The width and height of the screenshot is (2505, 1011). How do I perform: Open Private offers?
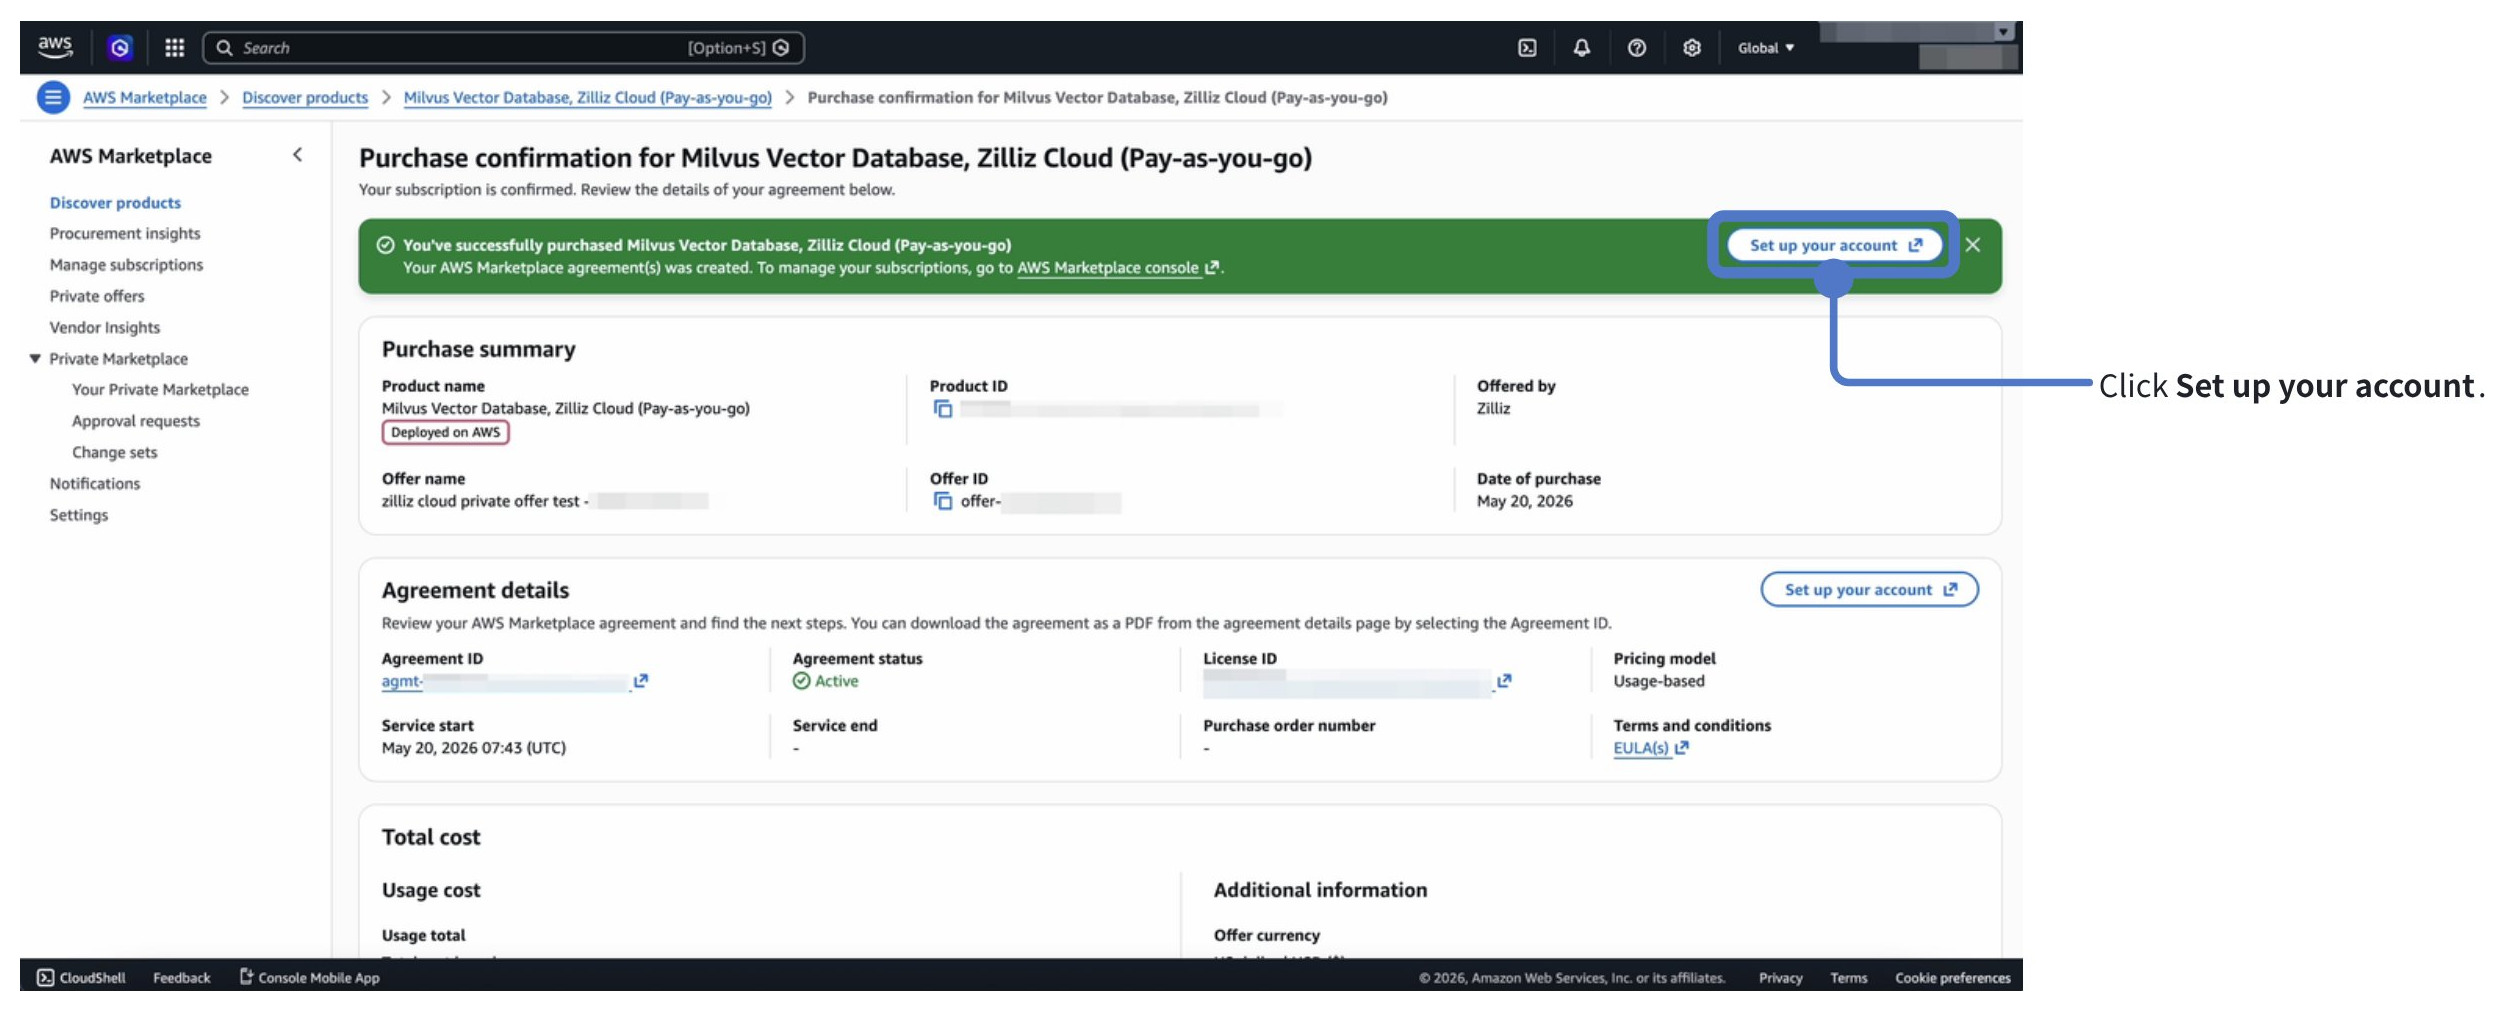(x=97, y=296)
